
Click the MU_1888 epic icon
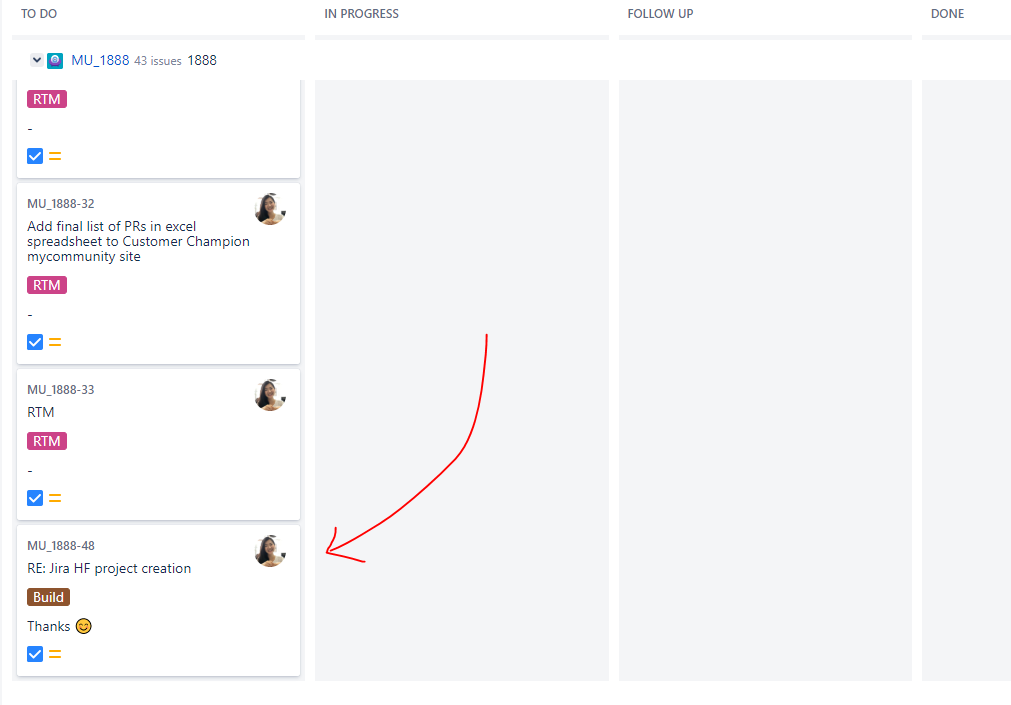[55, 61]
